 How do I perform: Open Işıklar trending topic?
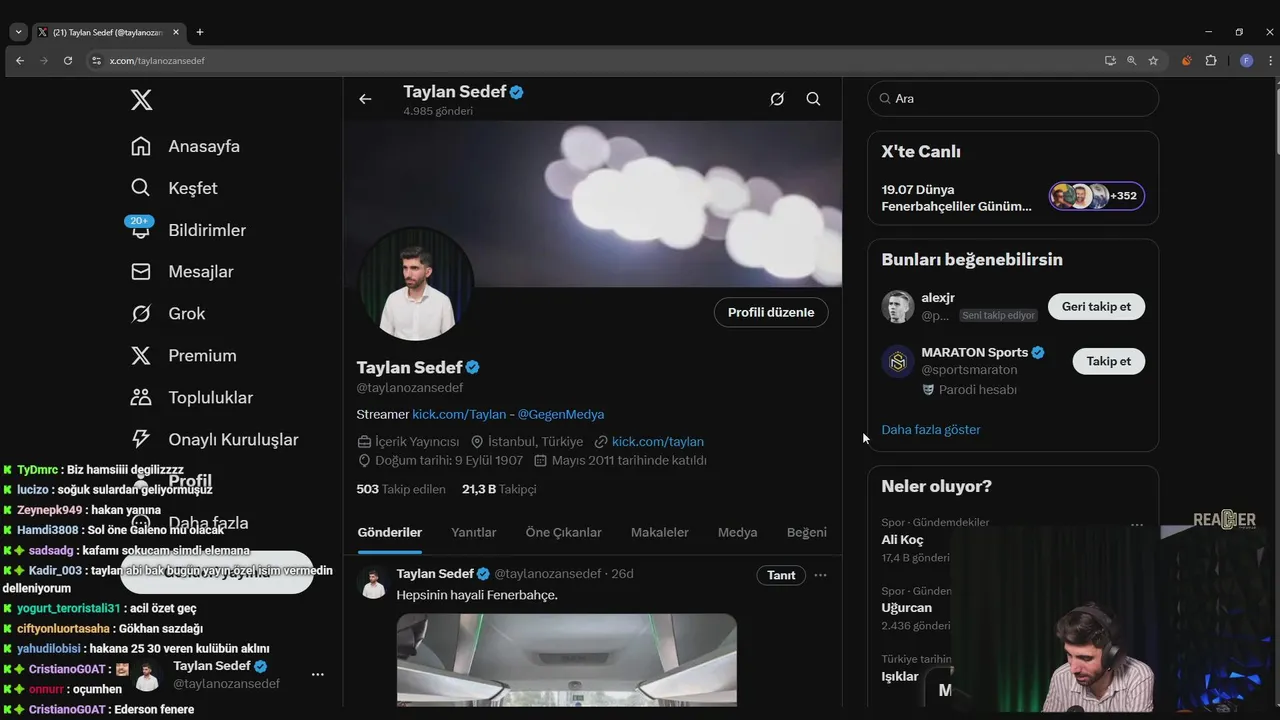click(900, 676)
